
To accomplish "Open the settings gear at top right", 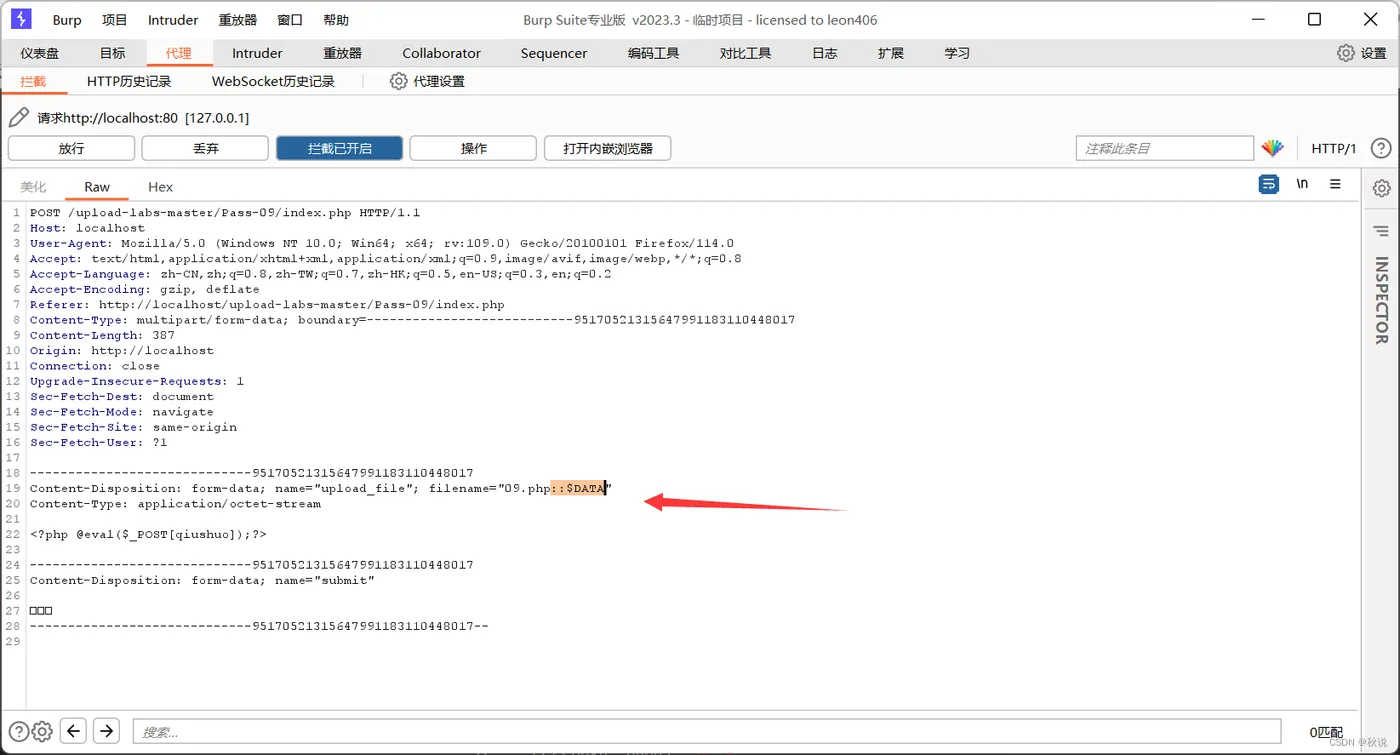I will coord(1346,53).
